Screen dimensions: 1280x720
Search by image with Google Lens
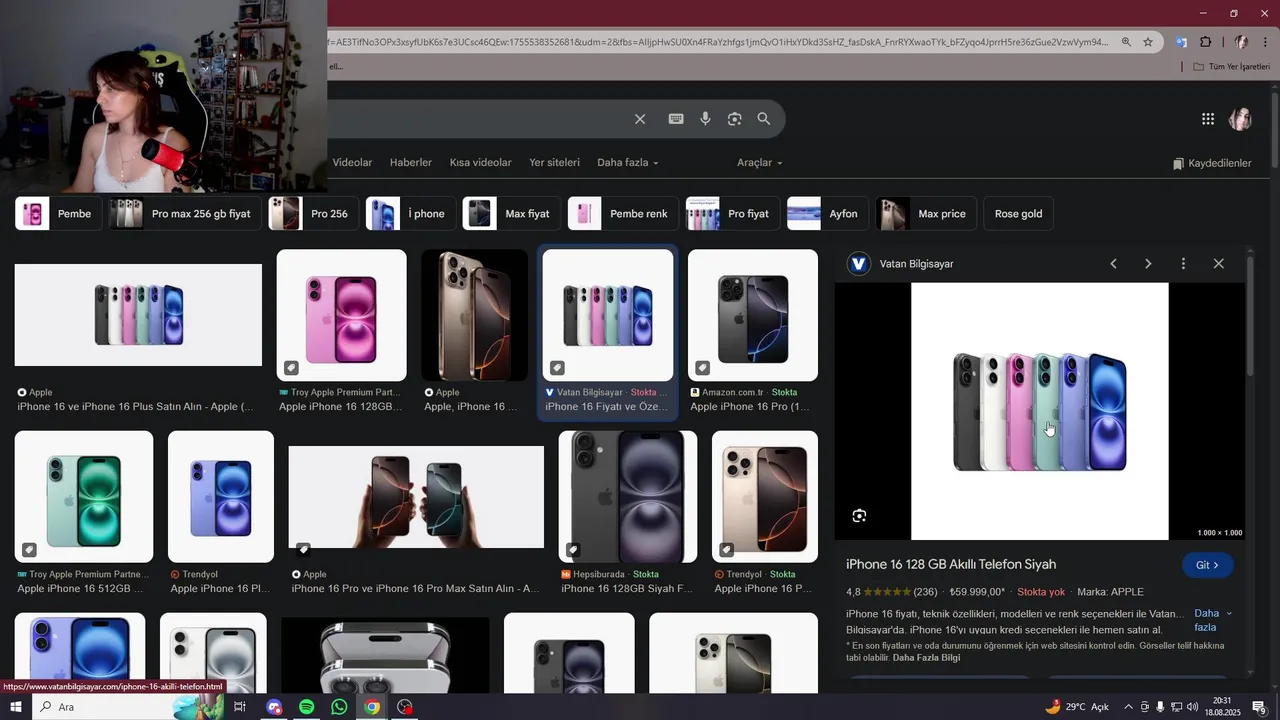coord(735,119)
